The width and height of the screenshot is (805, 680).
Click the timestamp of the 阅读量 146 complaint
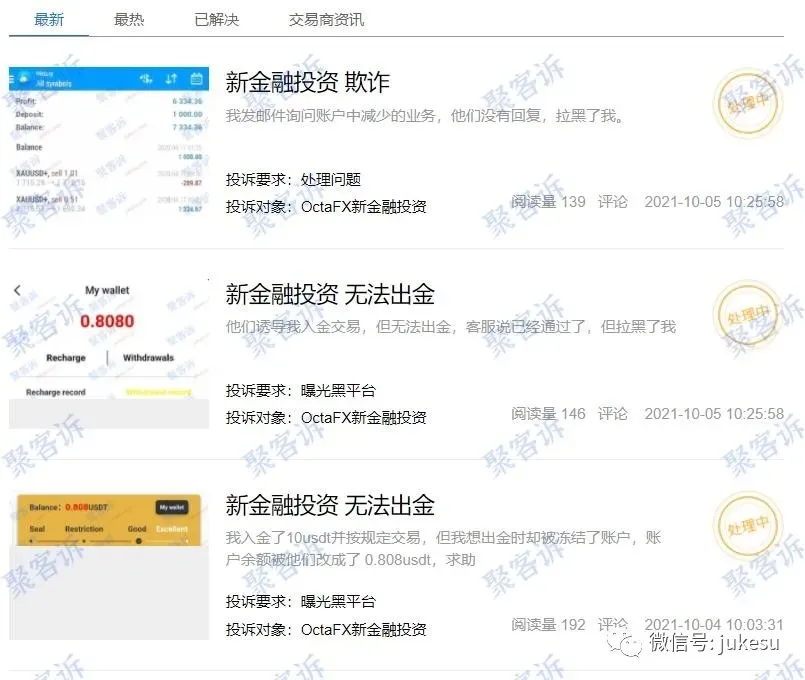(714, 414)
